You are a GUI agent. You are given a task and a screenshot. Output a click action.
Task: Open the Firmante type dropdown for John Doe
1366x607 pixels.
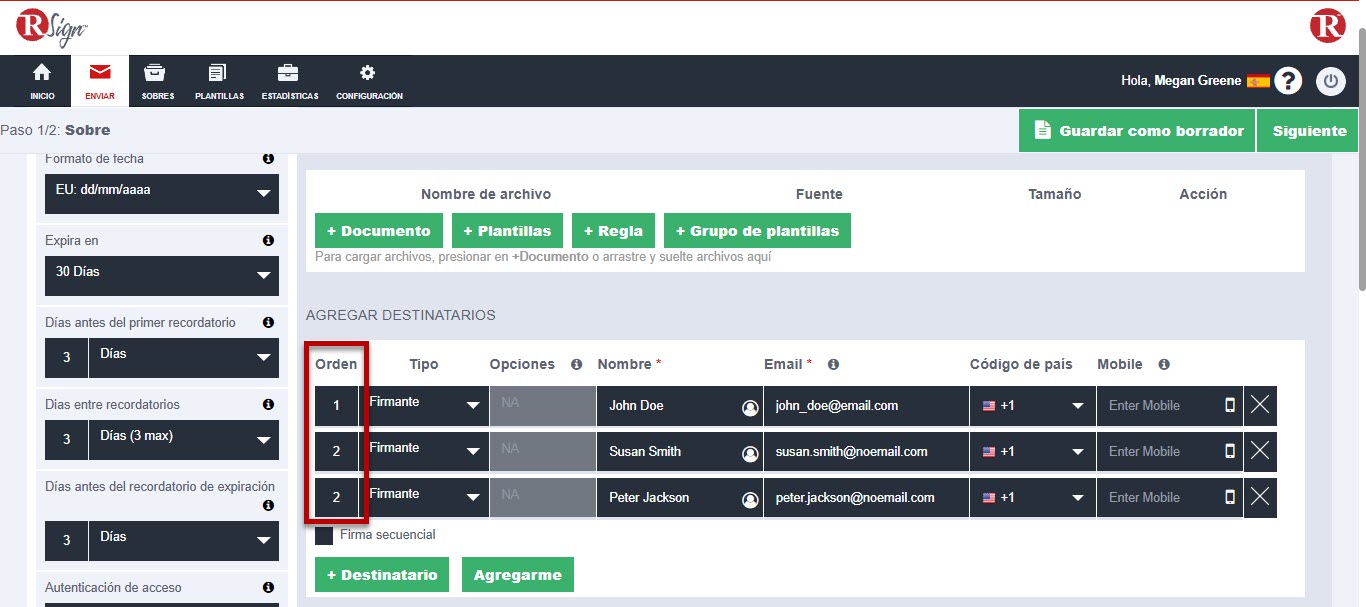425,406
